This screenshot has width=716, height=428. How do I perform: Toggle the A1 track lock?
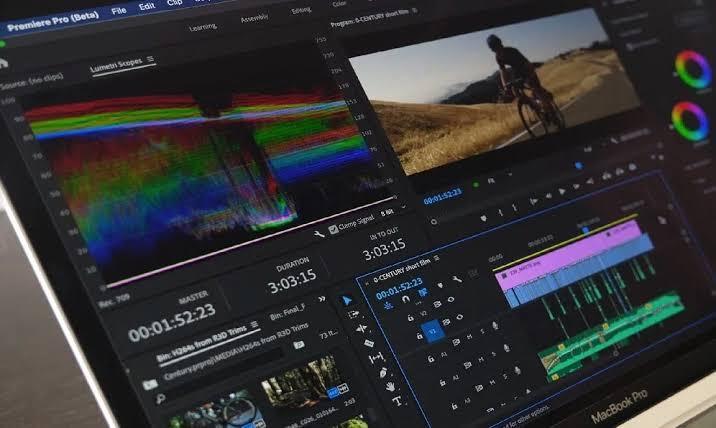pyautogui.click(x=431, y=359)
